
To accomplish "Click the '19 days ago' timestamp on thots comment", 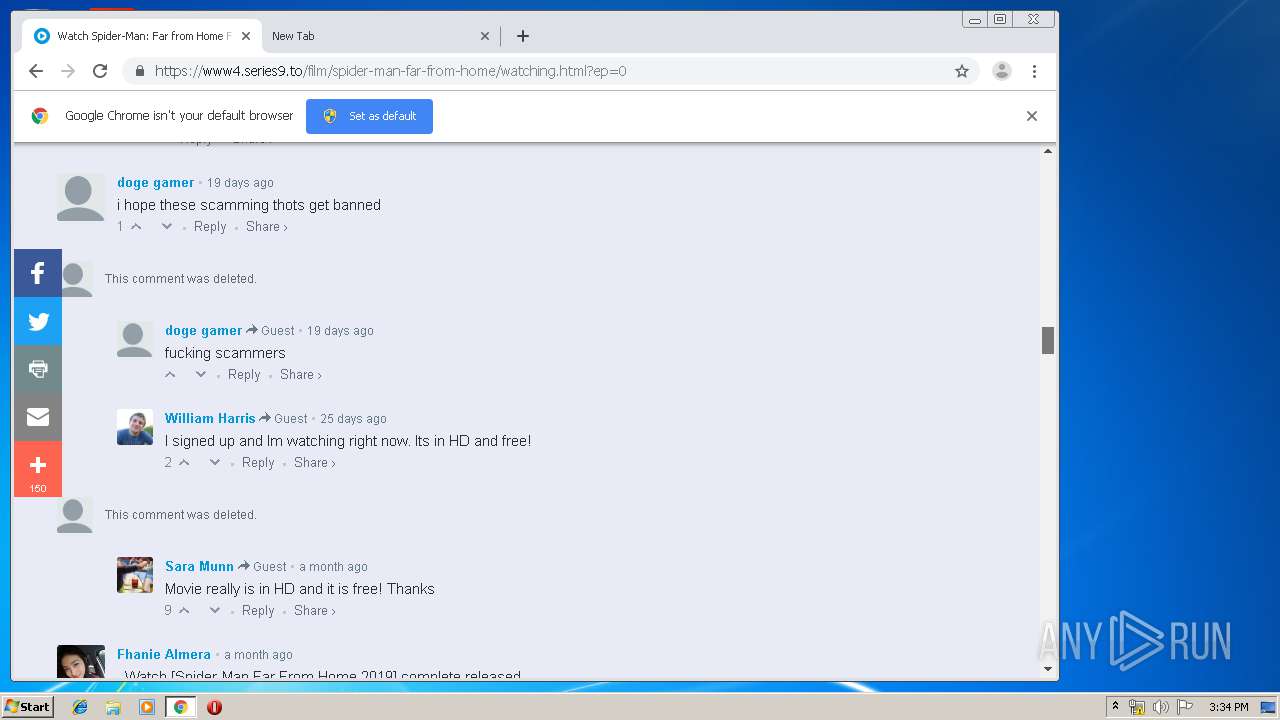I will pyautogui.click(x=240, y=183).
